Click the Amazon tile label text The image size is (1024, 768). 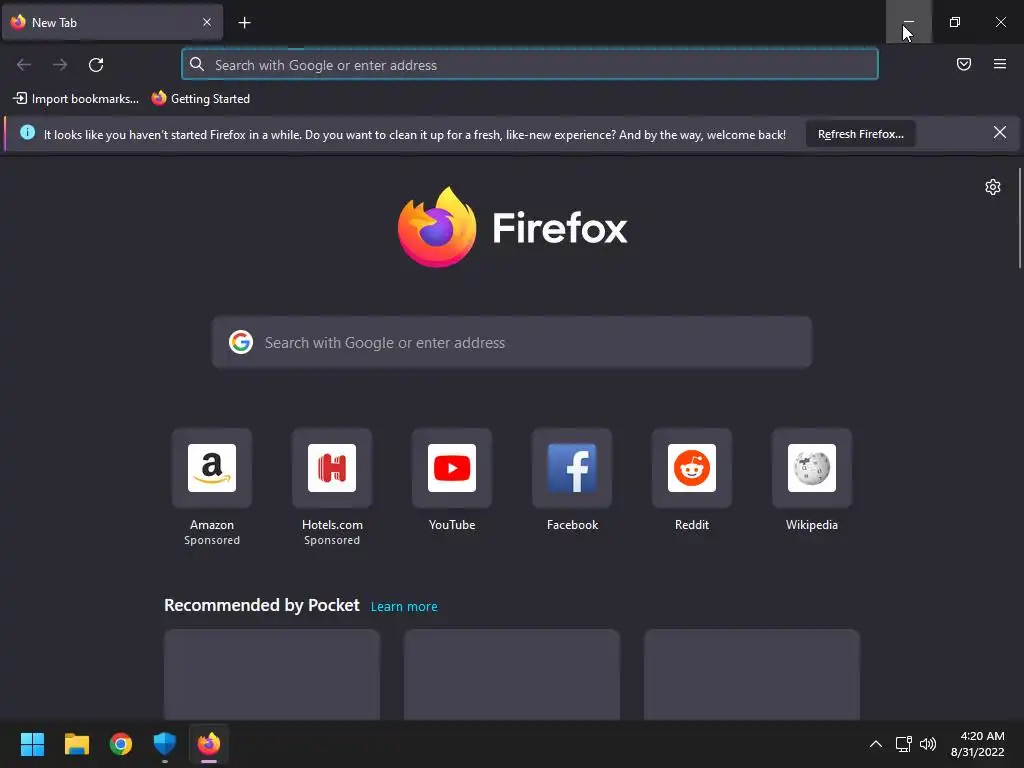tap(212, 524)
